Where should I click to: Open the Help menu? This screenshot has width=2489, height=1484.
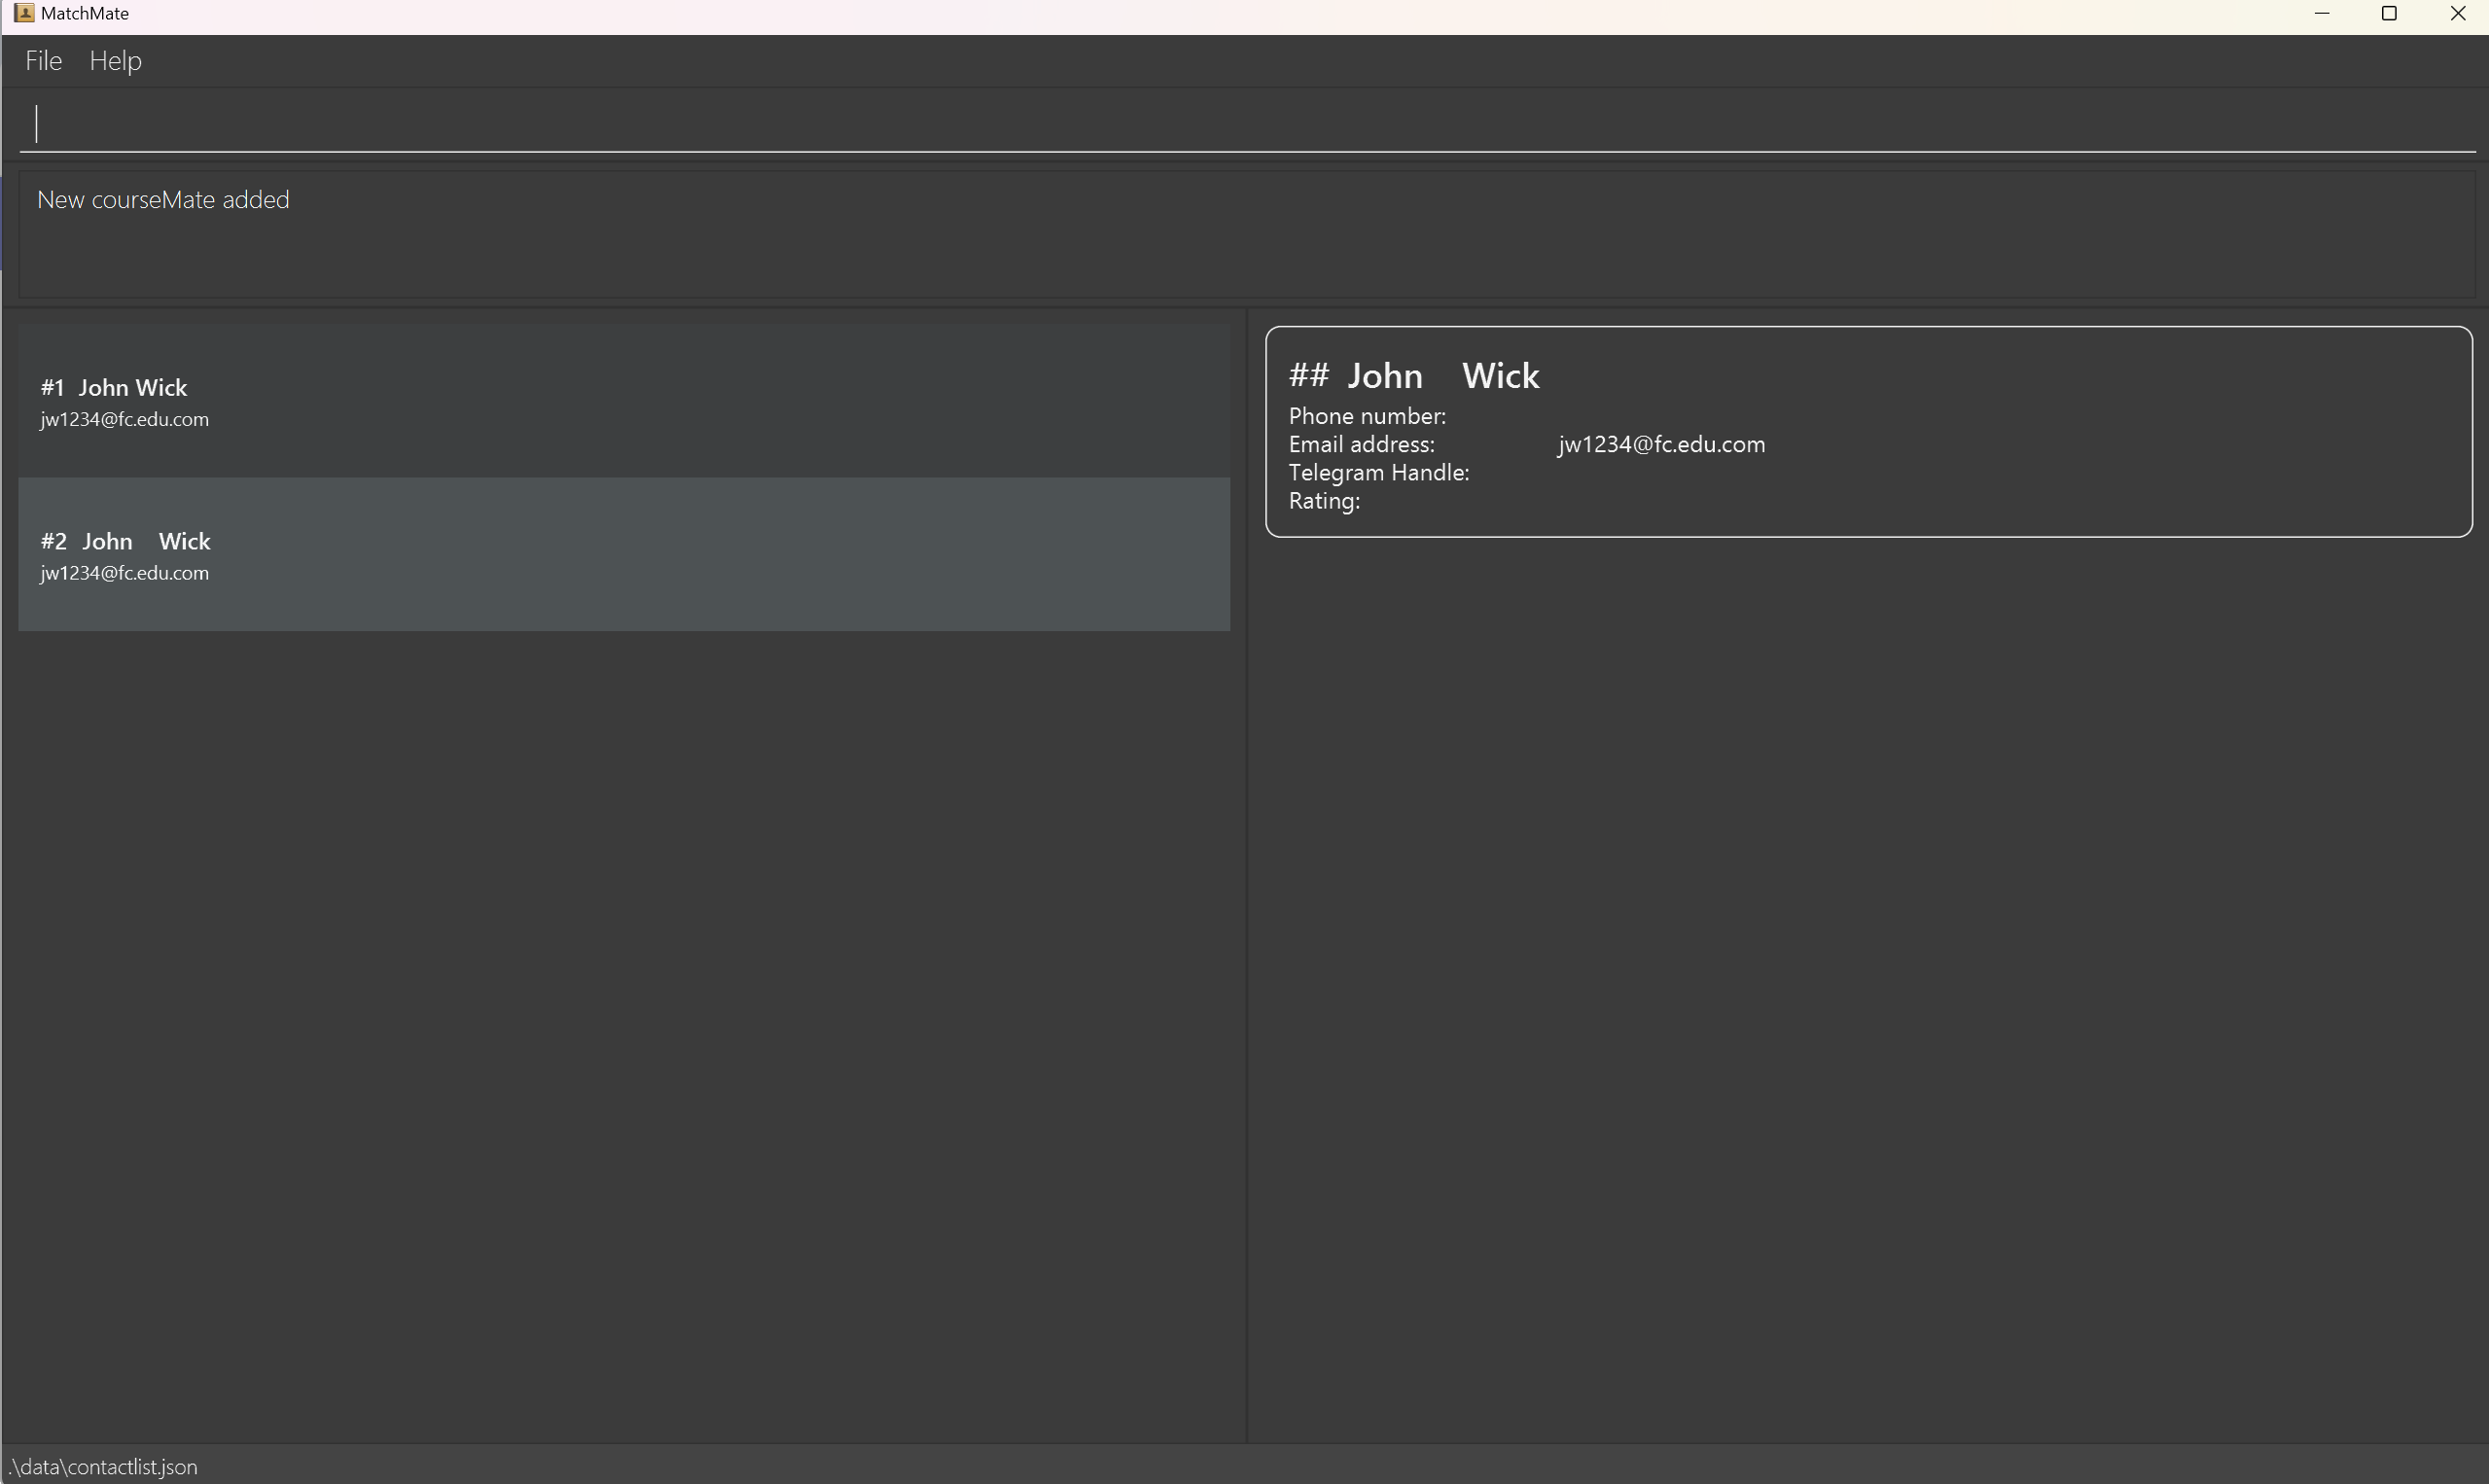coord(115,61)
